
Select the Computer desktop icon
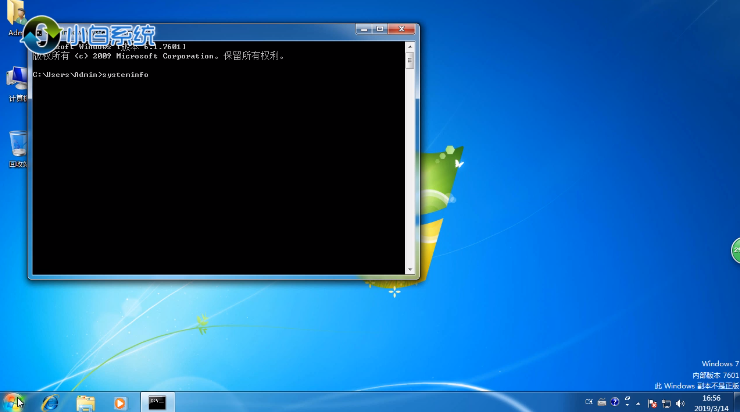(17, 82)
